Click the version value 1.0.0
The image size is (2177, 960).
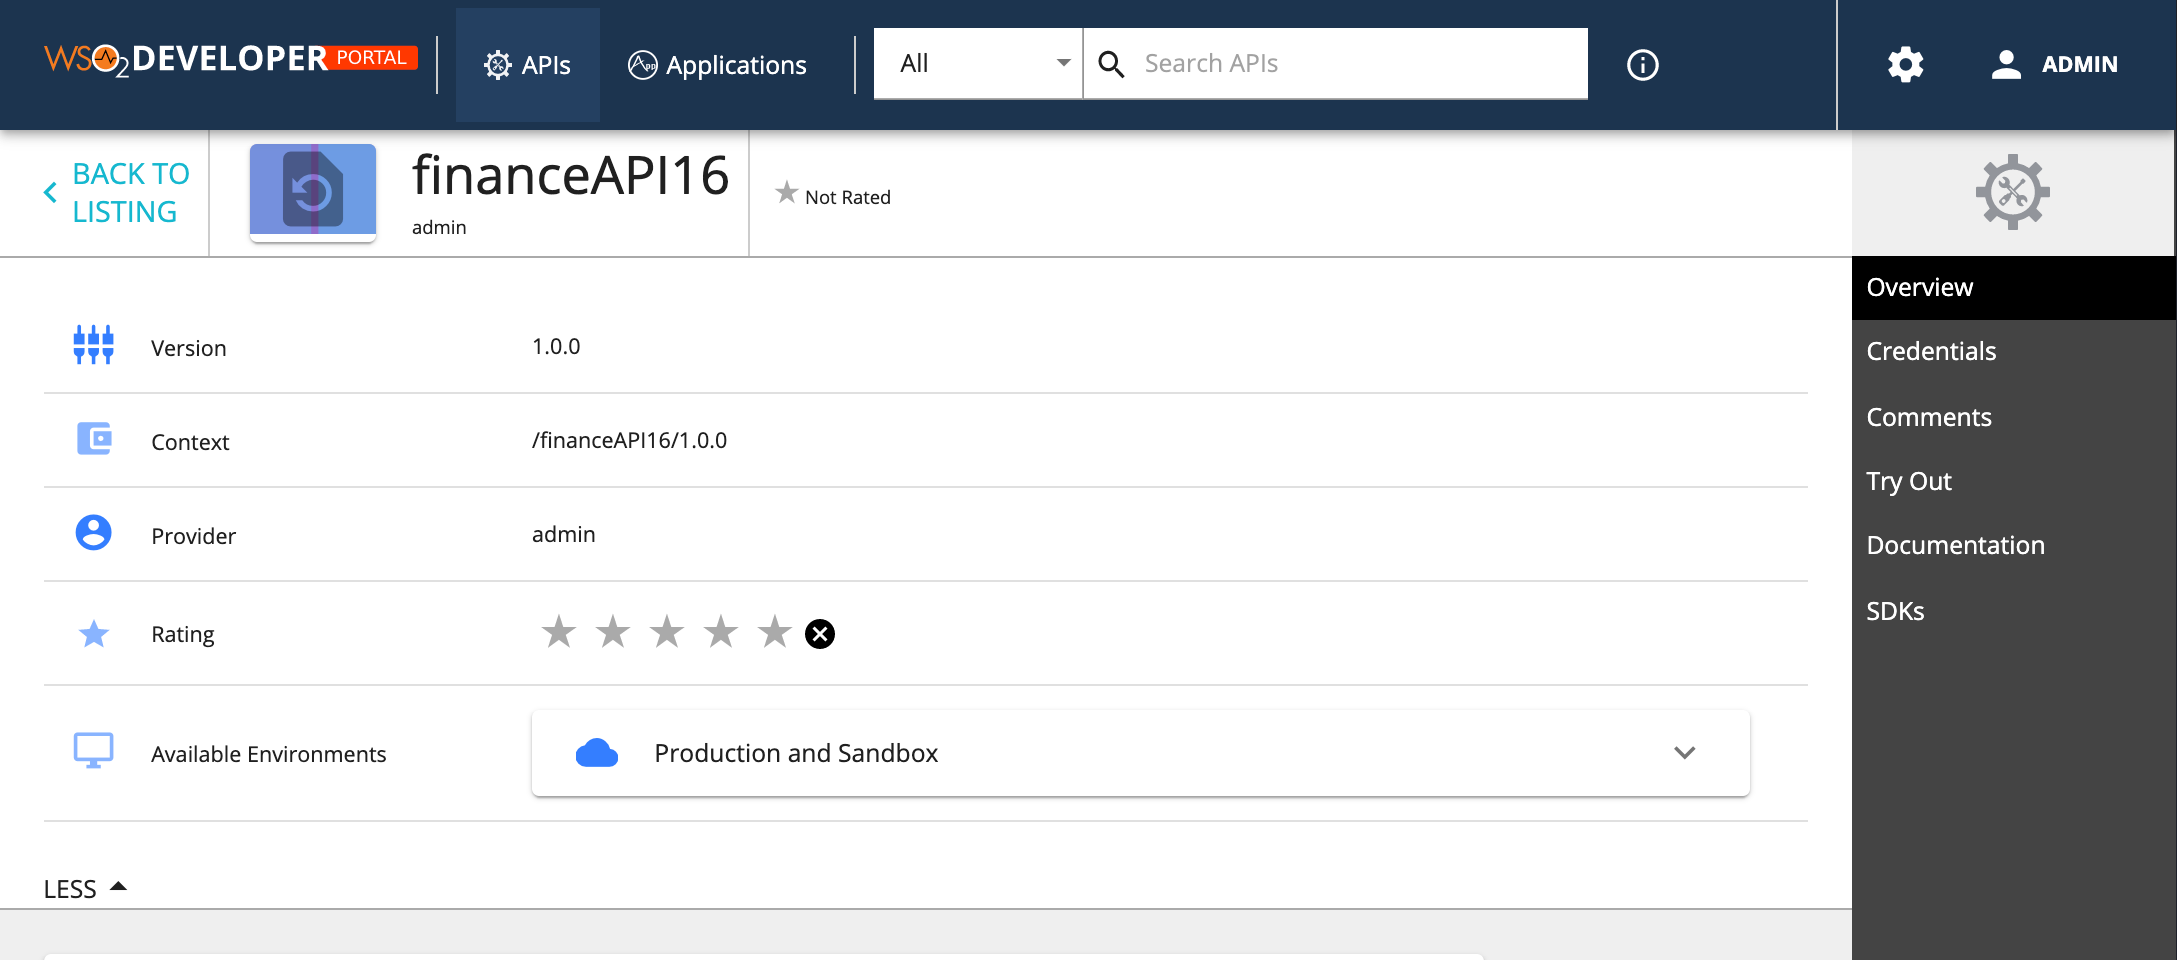point(556,346)
